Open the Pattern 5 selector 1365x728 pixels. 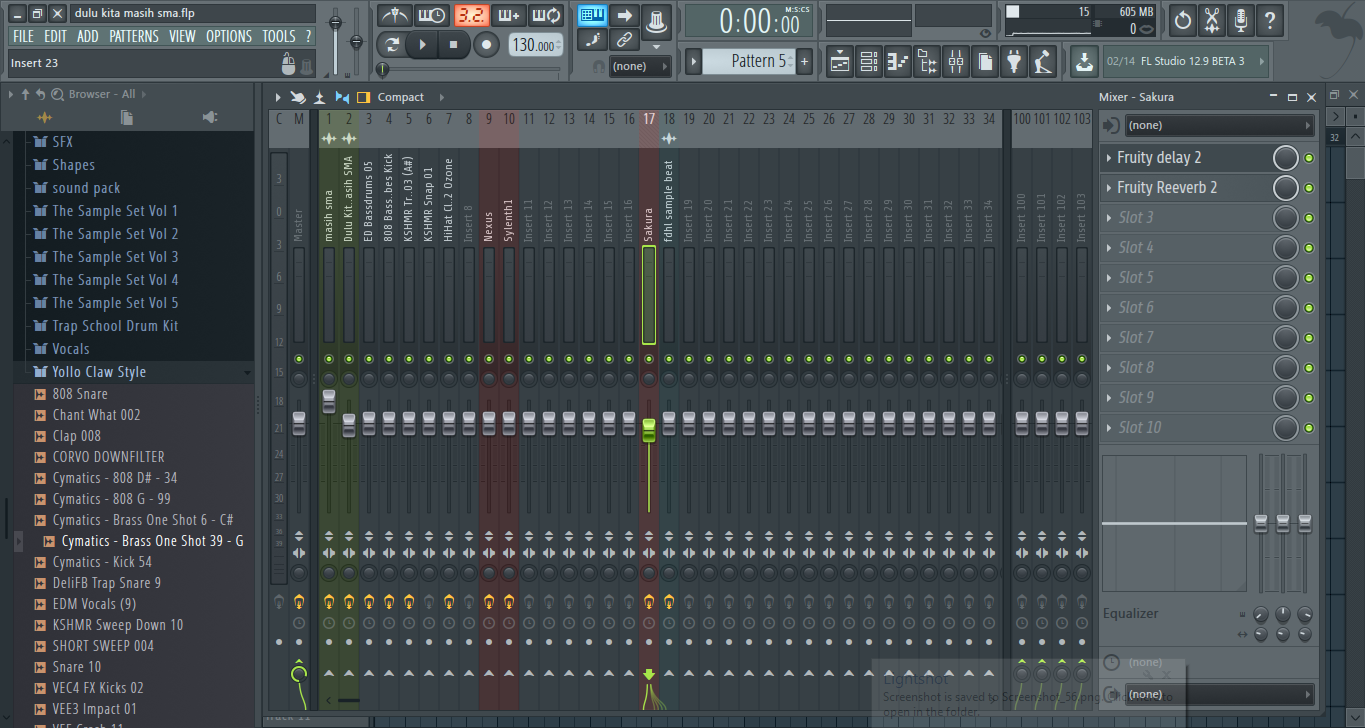point(748,61)
